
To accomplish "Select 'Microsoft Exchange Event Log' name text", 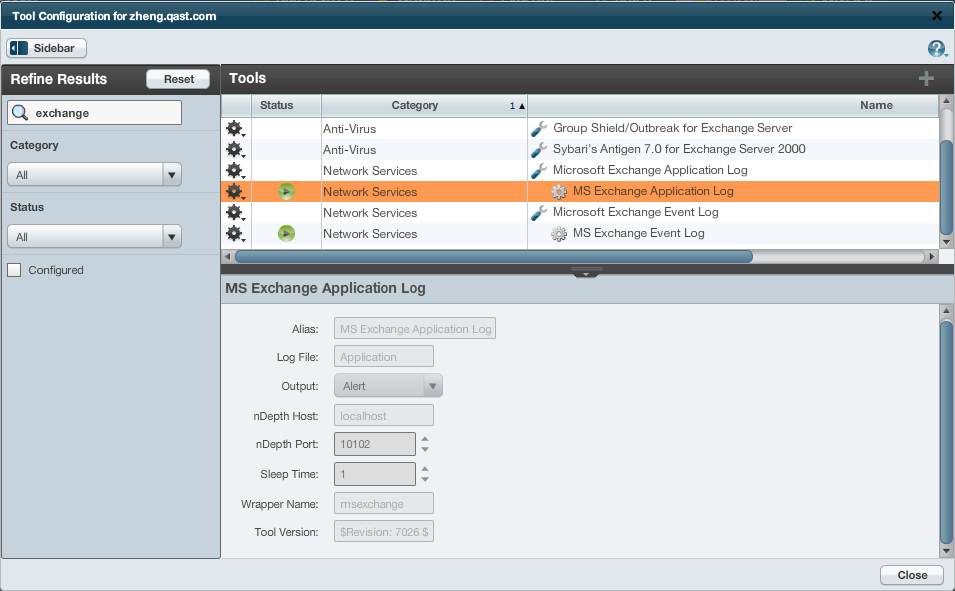I will (x=636, y=212).
